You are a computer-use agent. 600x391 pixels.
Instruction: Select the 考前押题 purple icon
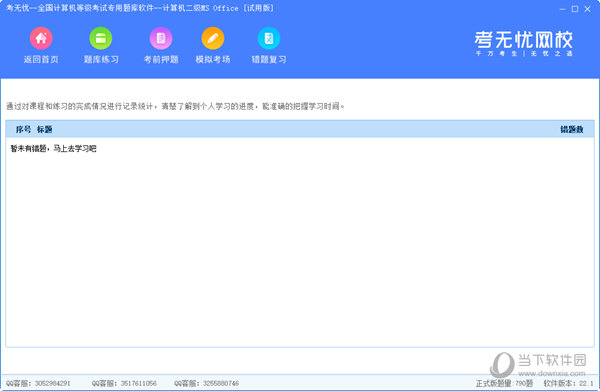pyautogui.click(x=161, y=38)
